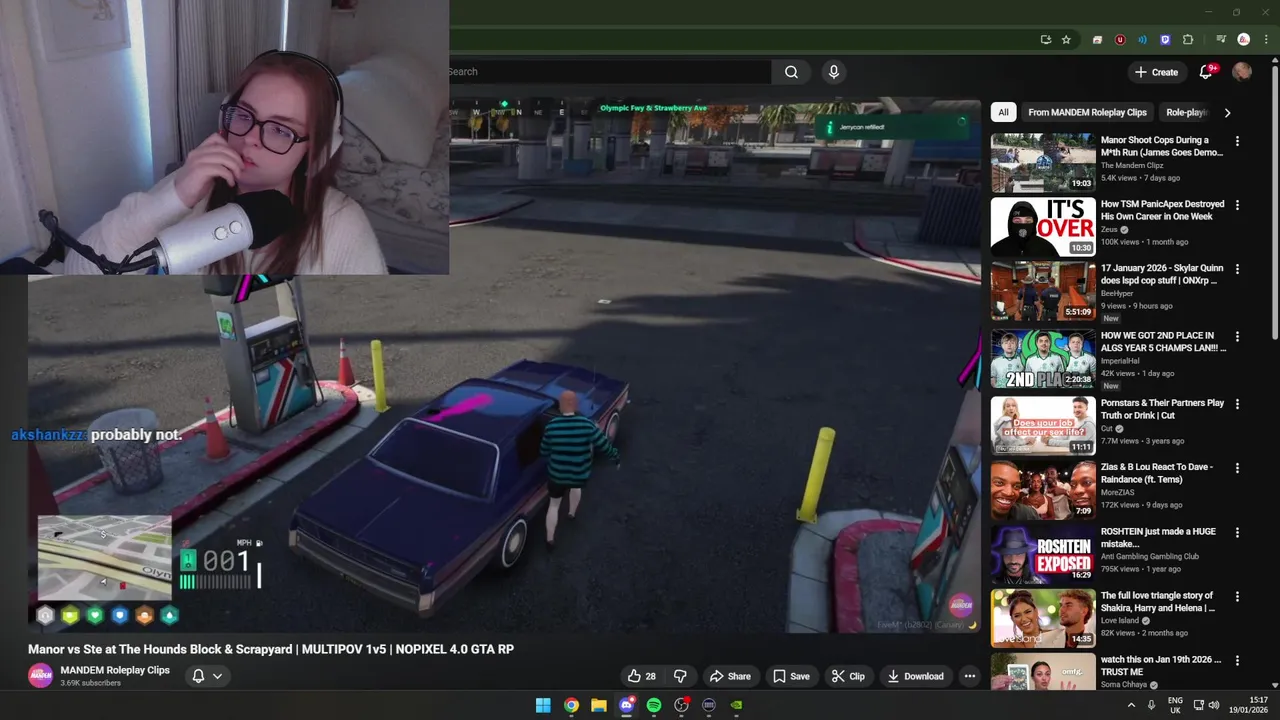Open NVIDIA app from the taskbar
Image resolution: width=1280 pixels, height=720 pixels.
tap(736, 705)
